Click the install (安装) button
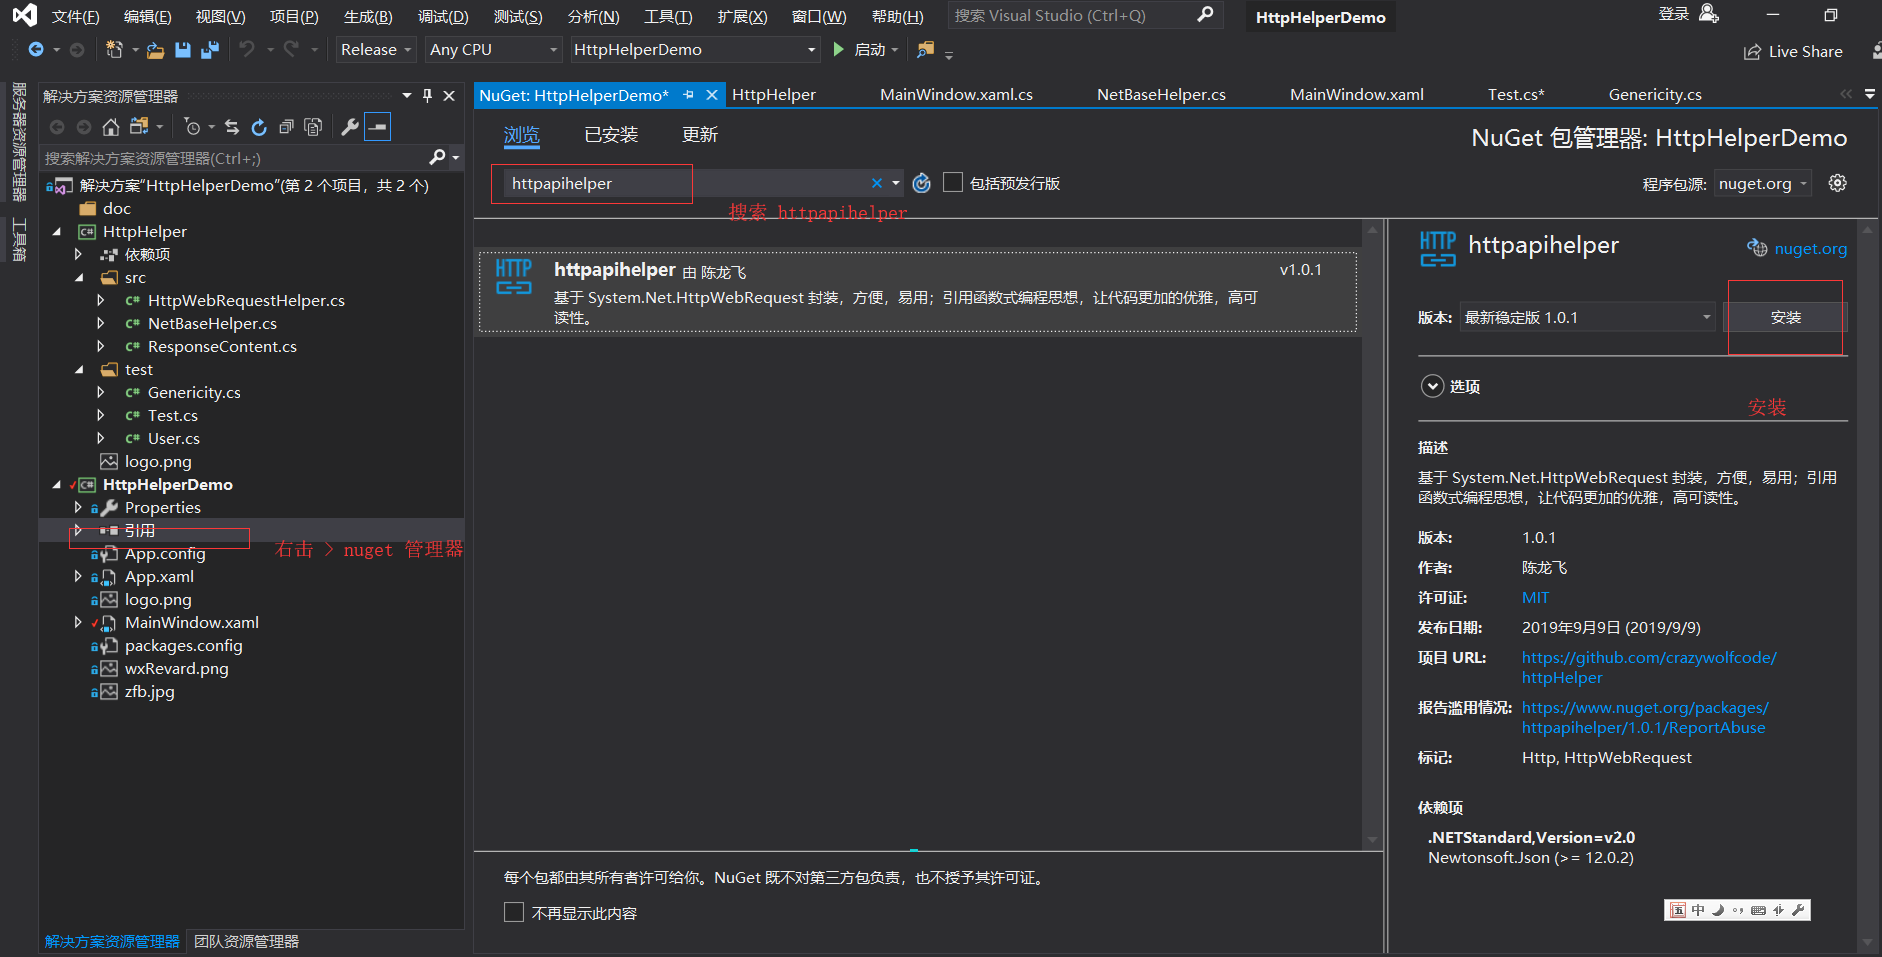The height and width of the screenshot is (957, 1882). coord(1785,317)
